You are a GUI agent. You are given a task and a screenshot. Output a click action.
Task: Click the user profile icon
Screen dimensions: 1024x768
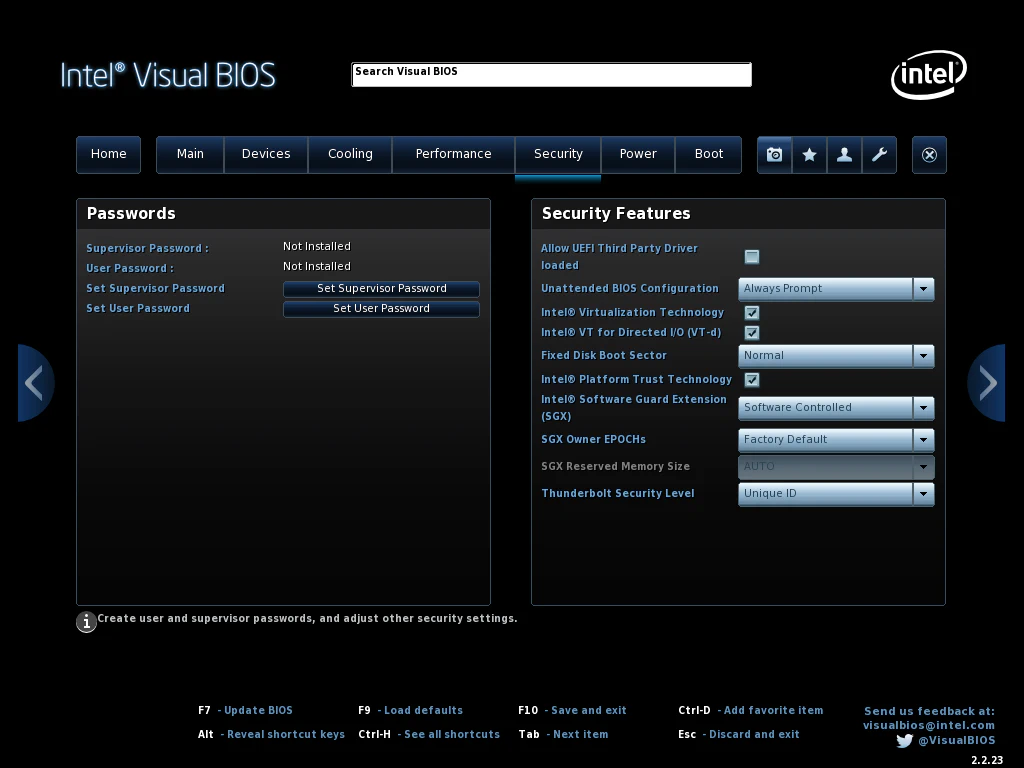844,155
